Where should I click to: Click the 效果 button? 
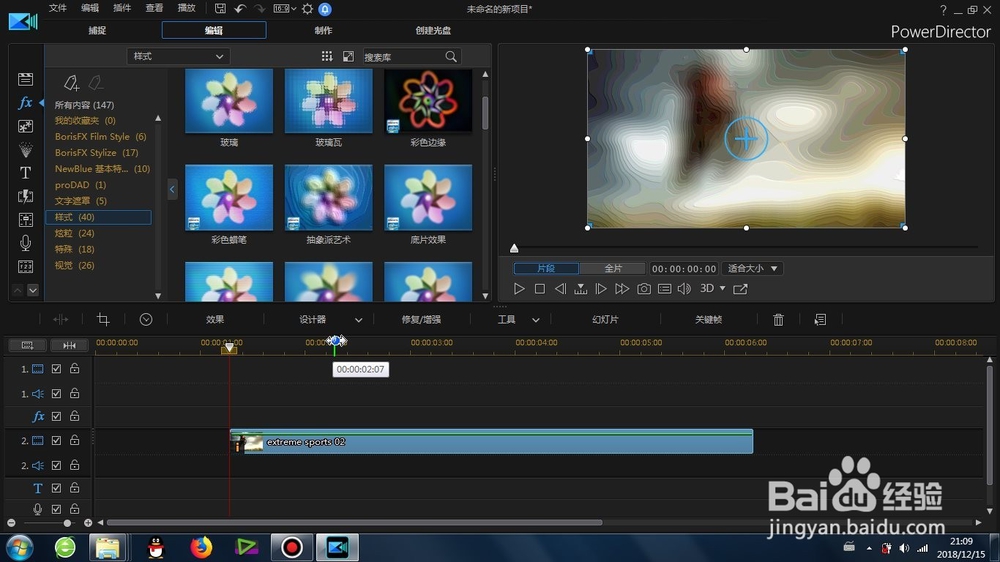[215, 319]
